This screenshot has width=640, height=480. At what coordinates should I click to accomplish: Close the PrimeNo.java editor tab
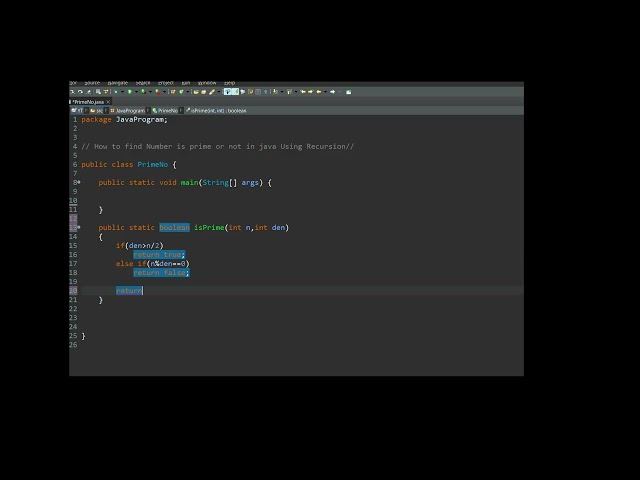(108, 102)
